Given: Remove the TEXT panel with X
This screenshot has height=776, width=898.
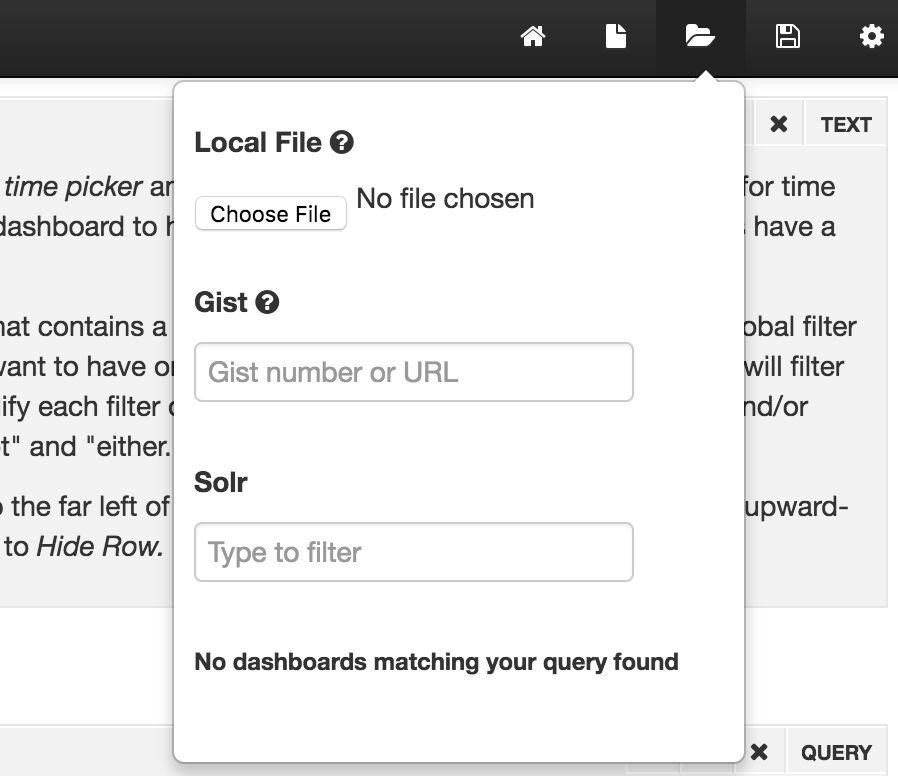Looking at the screenshot, I should click(779, 125).
